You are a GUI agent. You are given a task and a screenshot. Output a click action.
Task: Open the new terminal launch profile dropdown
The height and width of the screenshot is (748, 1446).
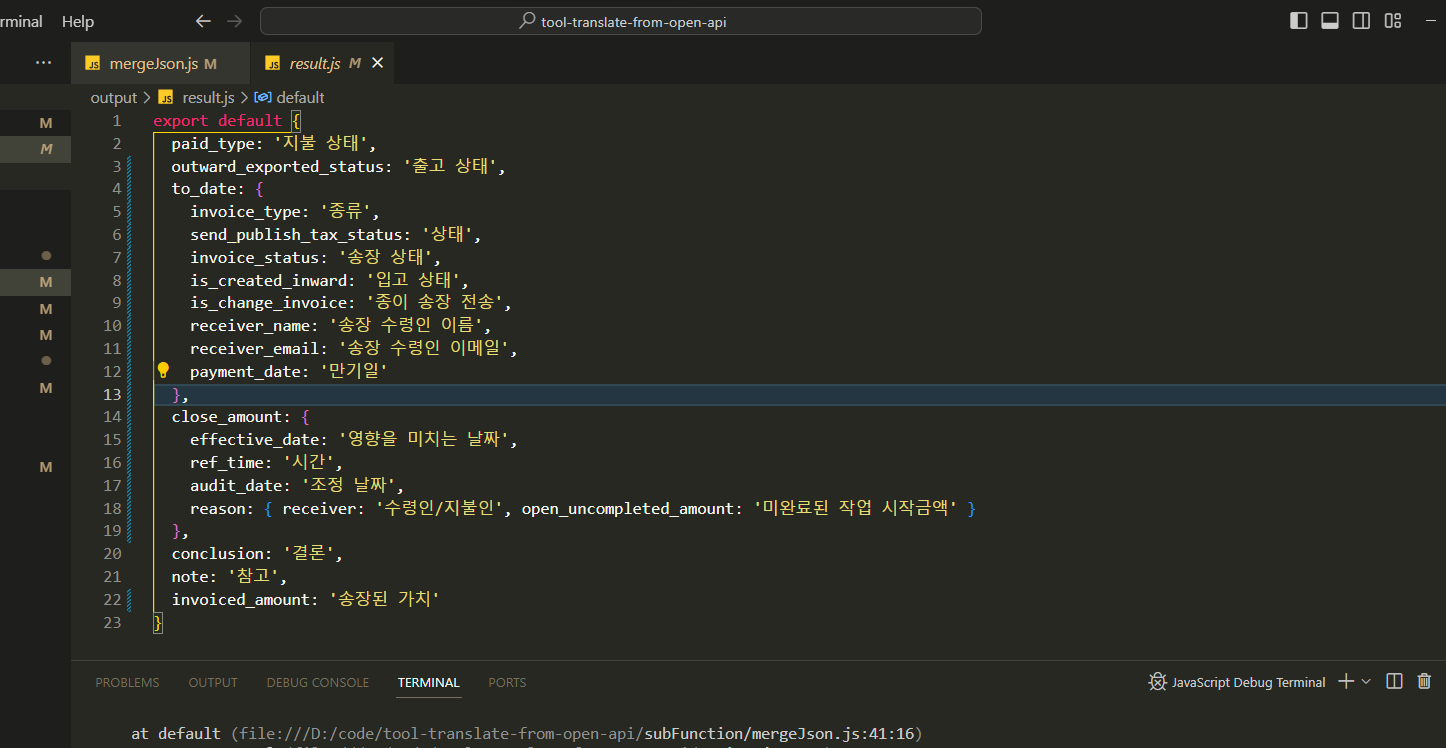[x=1366, y=681]
